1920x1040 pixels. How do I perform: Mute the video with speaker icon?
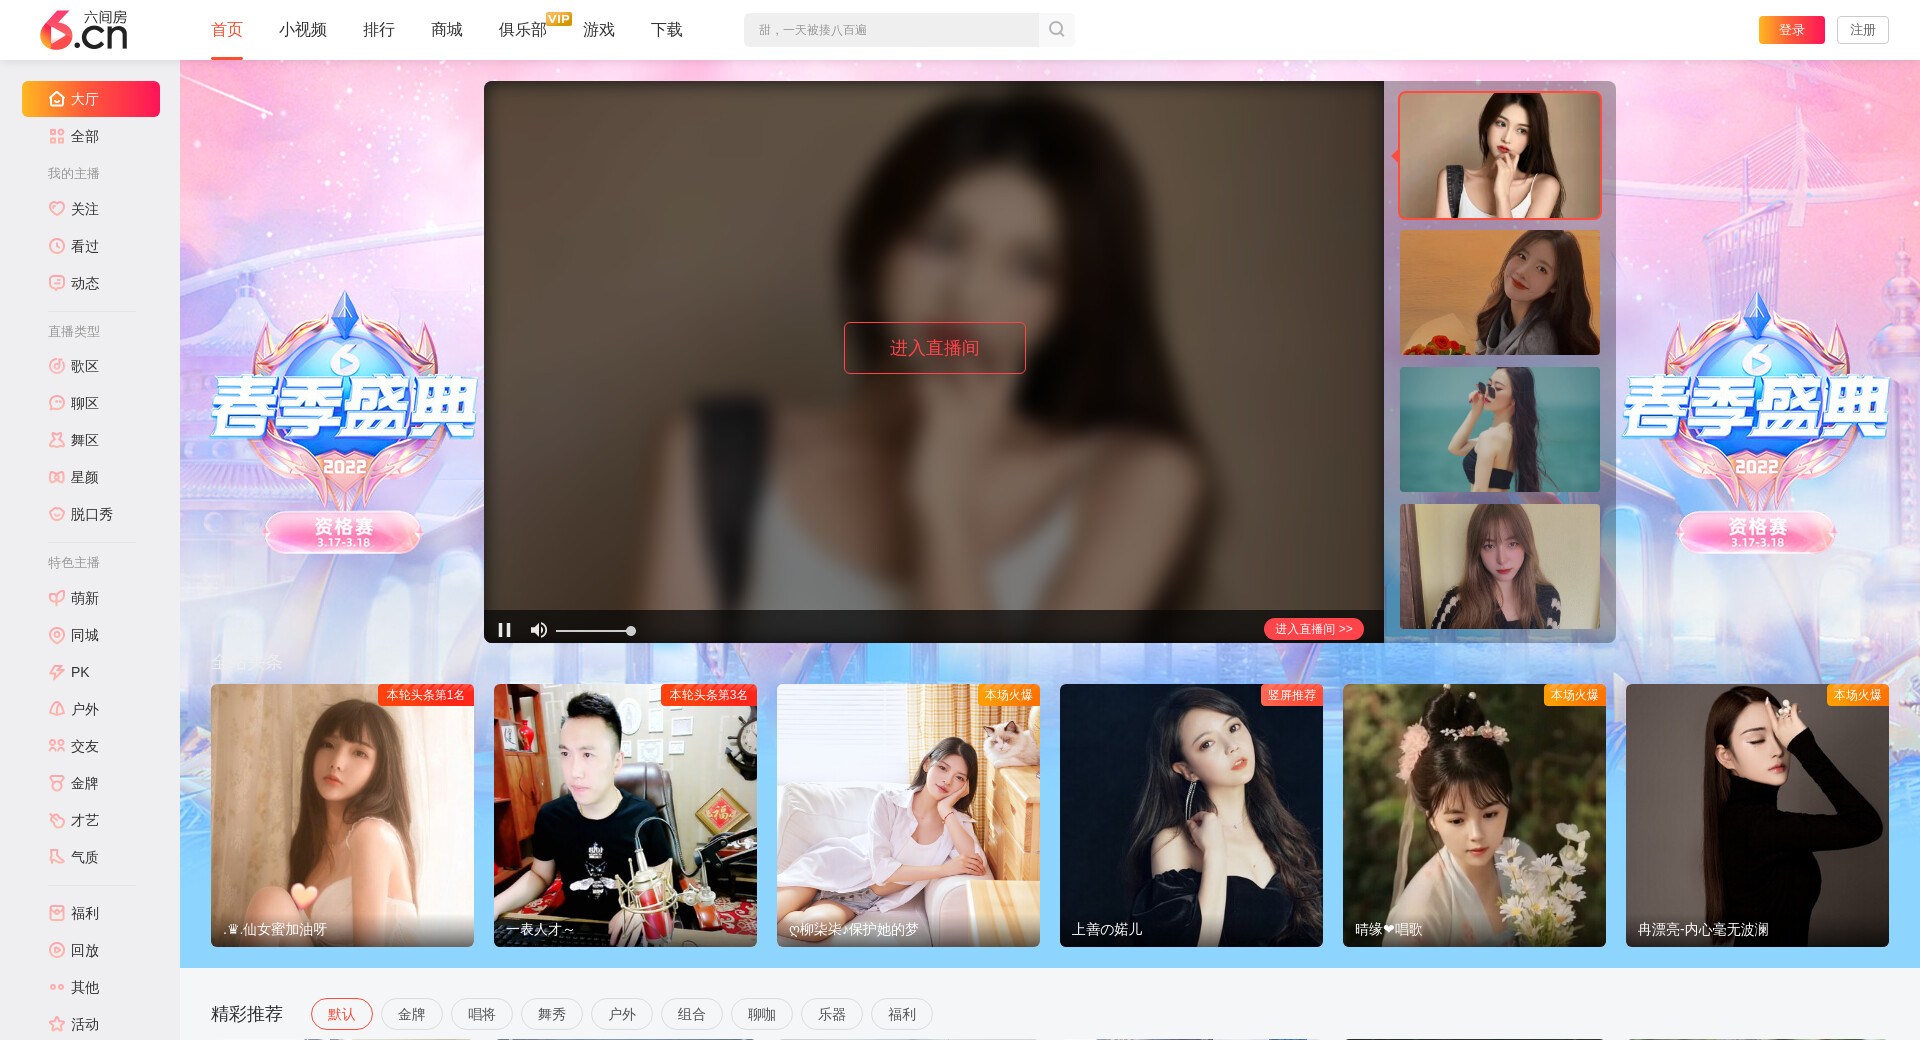(x=538, y=630)
